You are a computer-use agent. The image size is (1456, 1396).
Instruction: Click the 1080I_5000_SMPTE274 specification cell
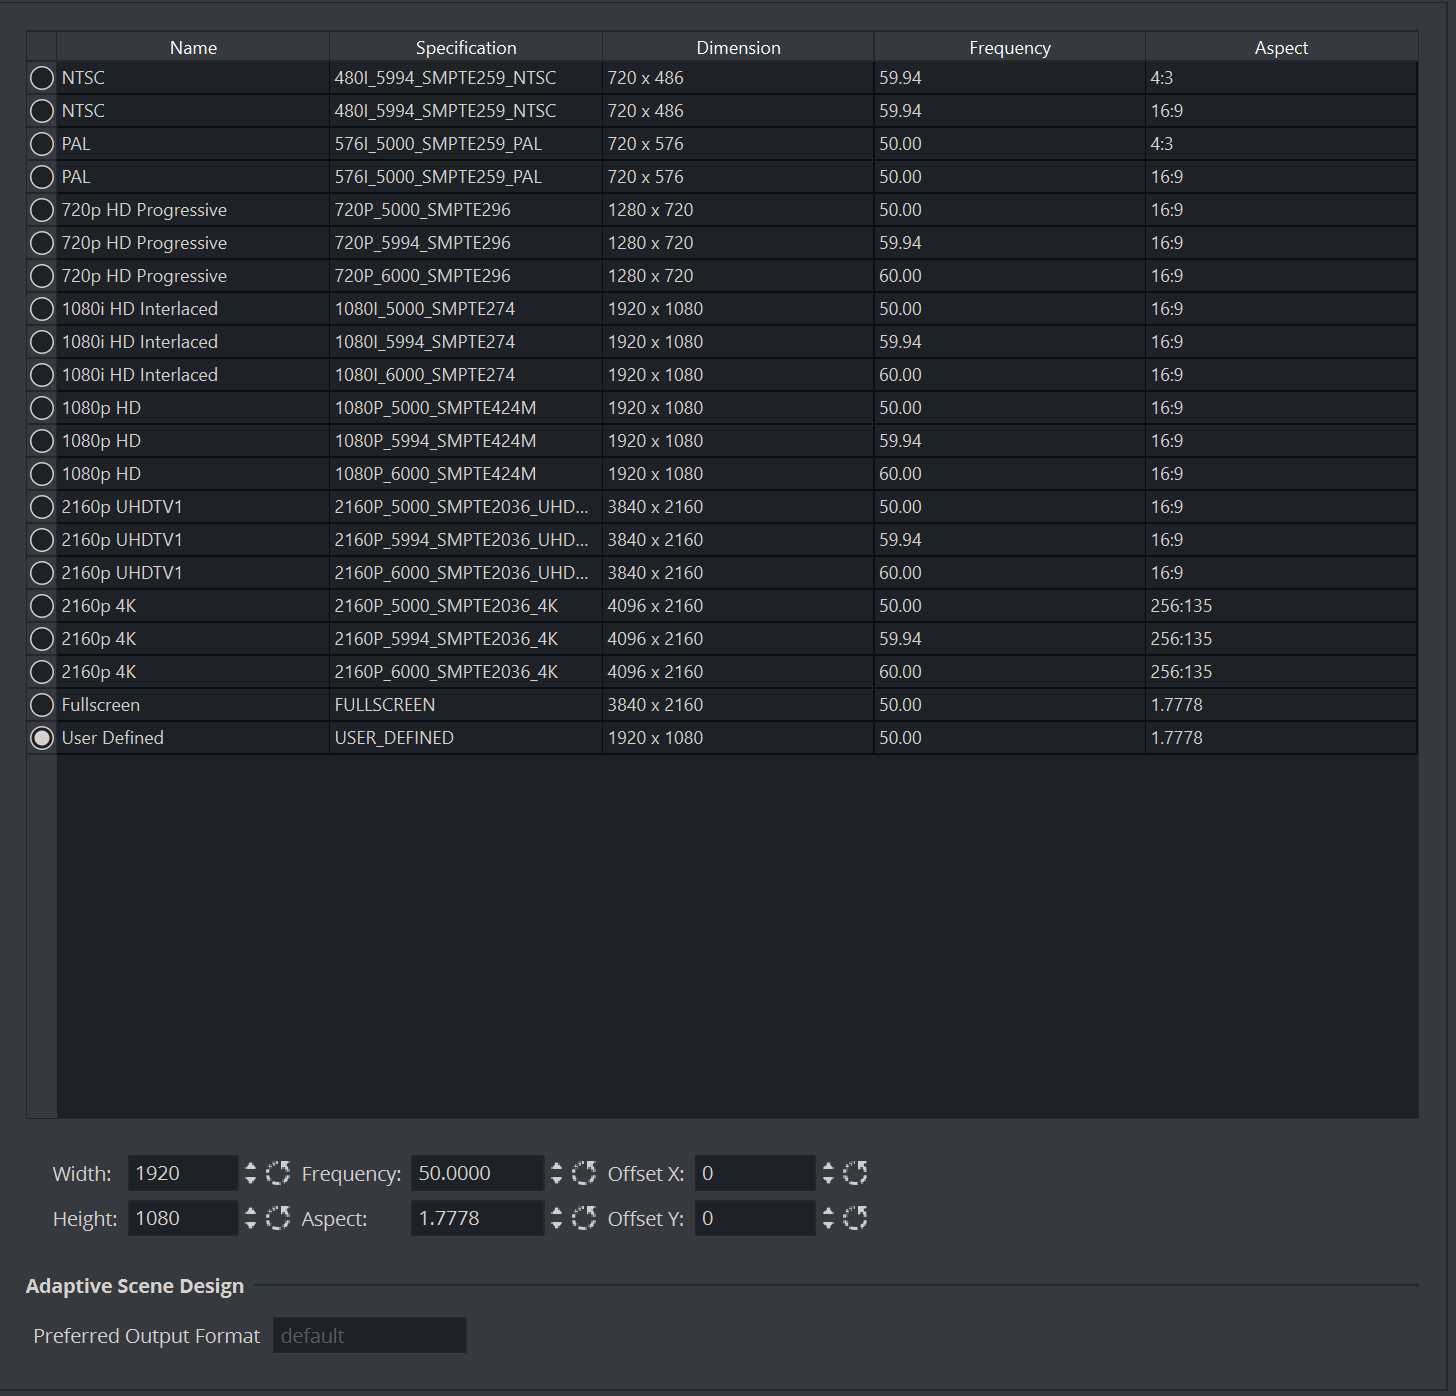click(x=466, y=309)
